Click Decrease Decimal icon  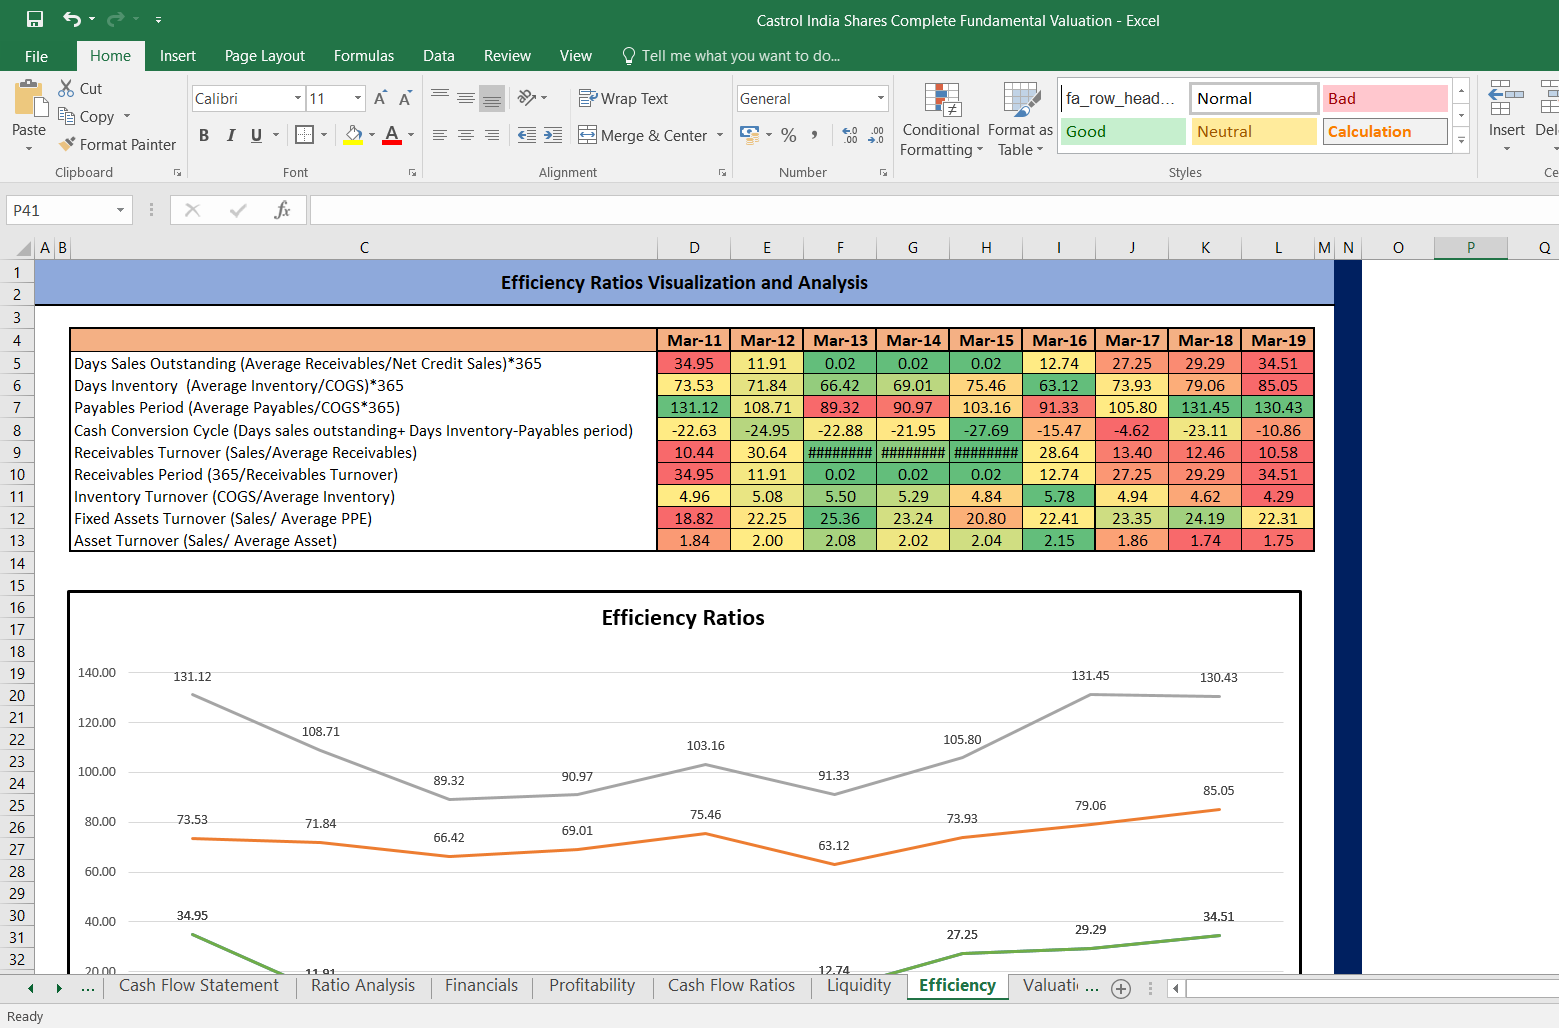tap(876, 135)
